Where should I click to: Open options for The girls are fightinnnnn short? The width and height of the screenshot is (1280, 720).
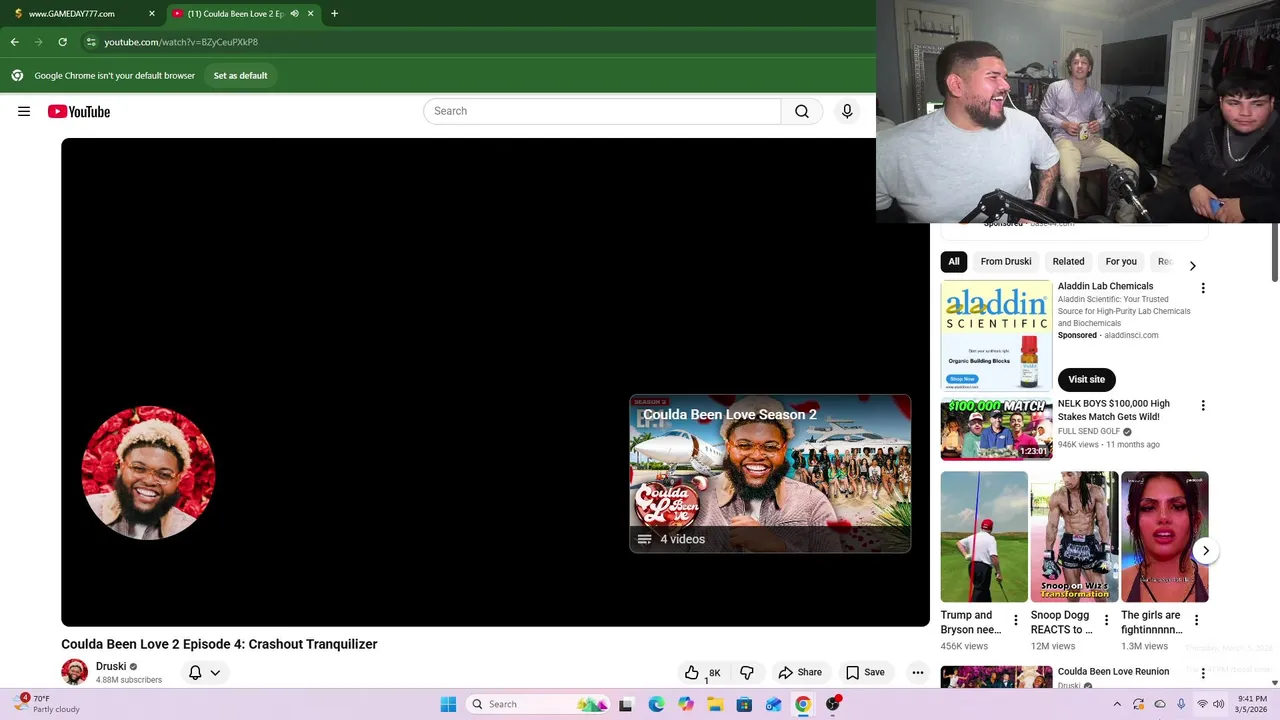coord(1196,620)
